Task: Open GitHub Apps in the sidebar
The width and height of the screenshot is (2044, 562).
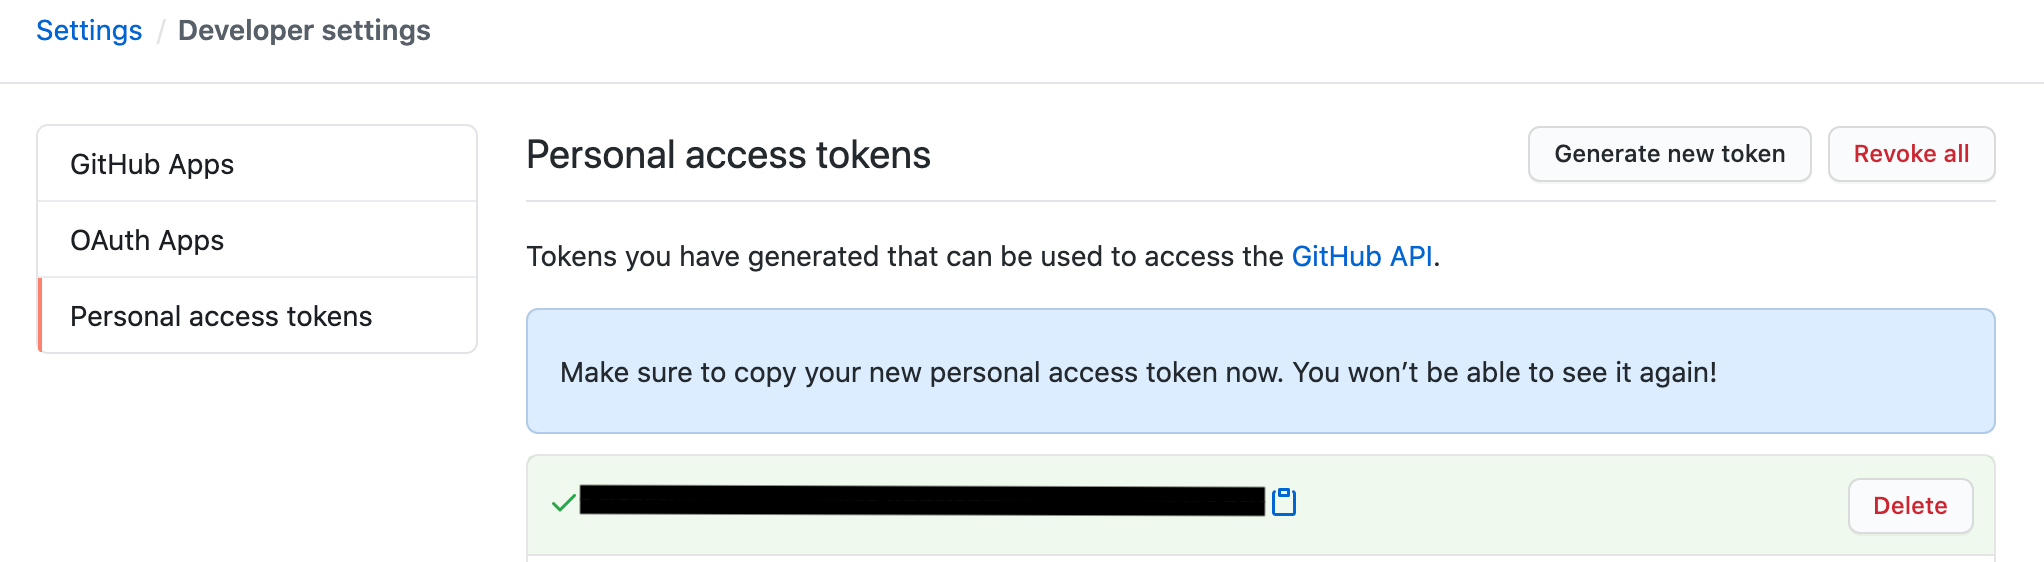Action: pos(152,164)
